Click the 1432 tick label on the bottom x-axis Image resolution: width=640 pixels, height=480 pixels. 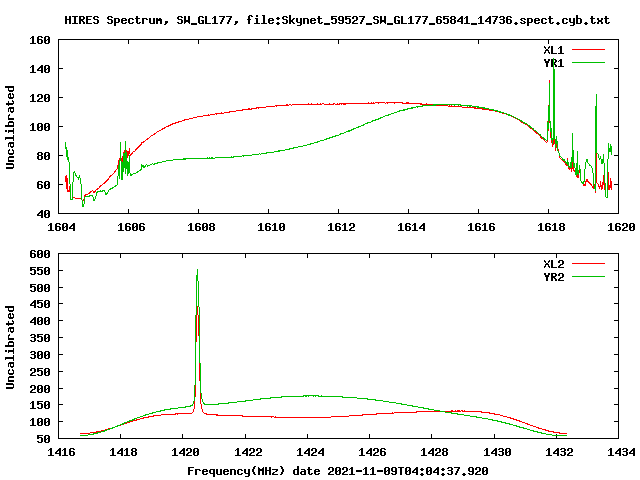[x=559, y=452]
